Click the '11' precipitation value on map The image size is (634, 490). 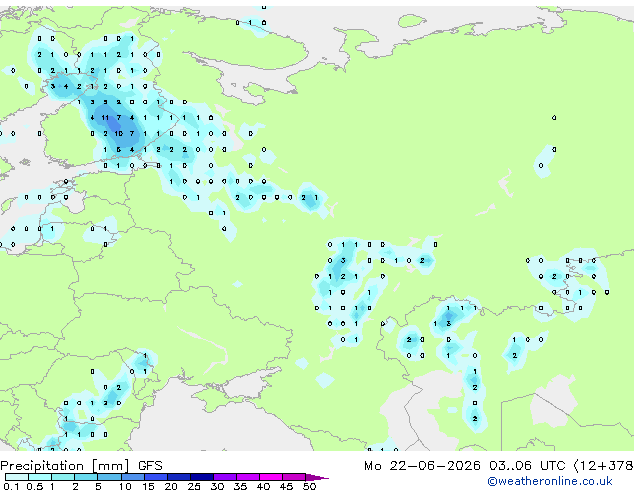105,118
